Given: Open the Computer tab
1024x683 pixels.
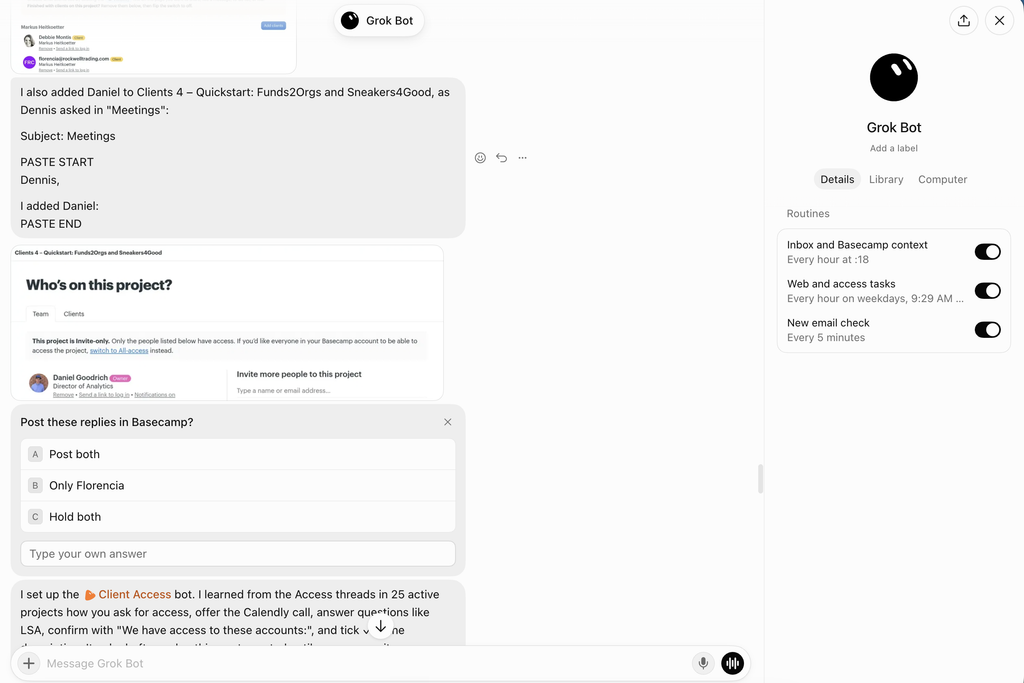Looking at the screenshot, I should click(x=942, y=180).
